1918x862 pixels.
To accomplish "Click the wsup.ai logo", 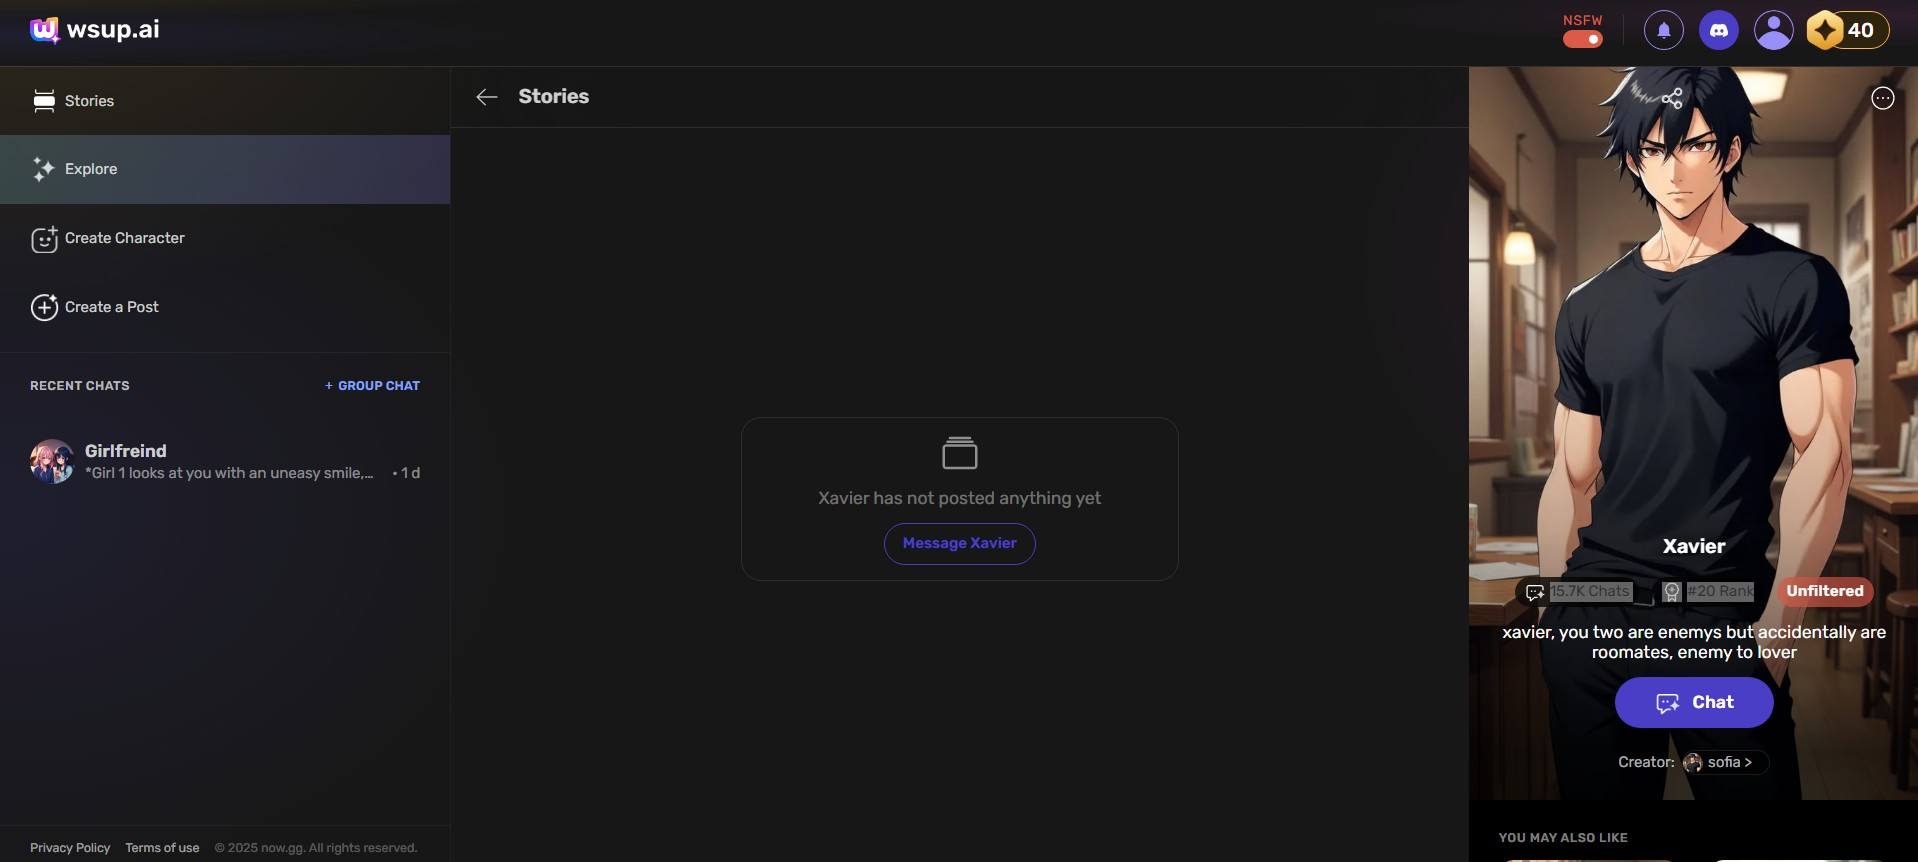I will tap(95, 30).
